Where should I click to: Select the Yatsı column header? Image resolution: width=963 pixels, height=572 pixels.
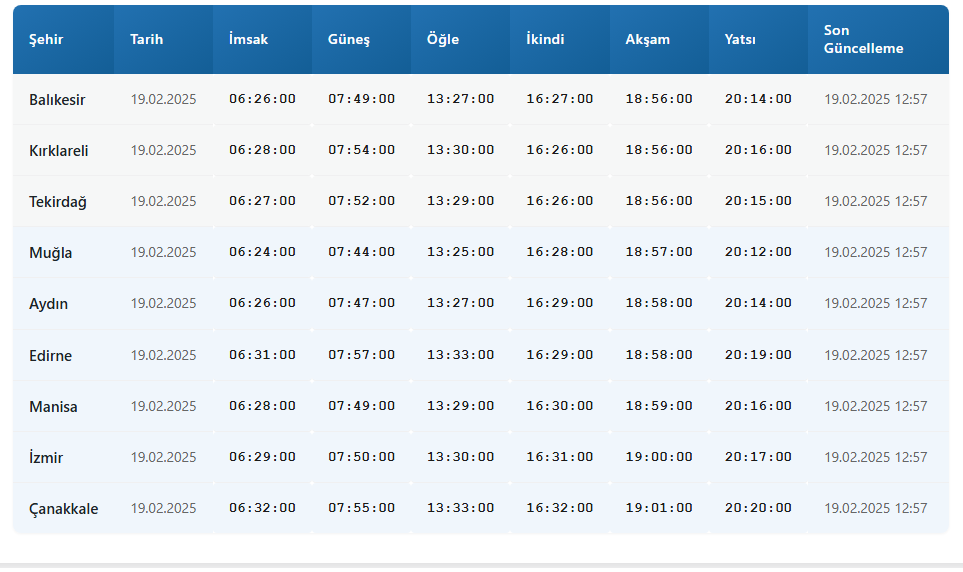click(740, 39)
